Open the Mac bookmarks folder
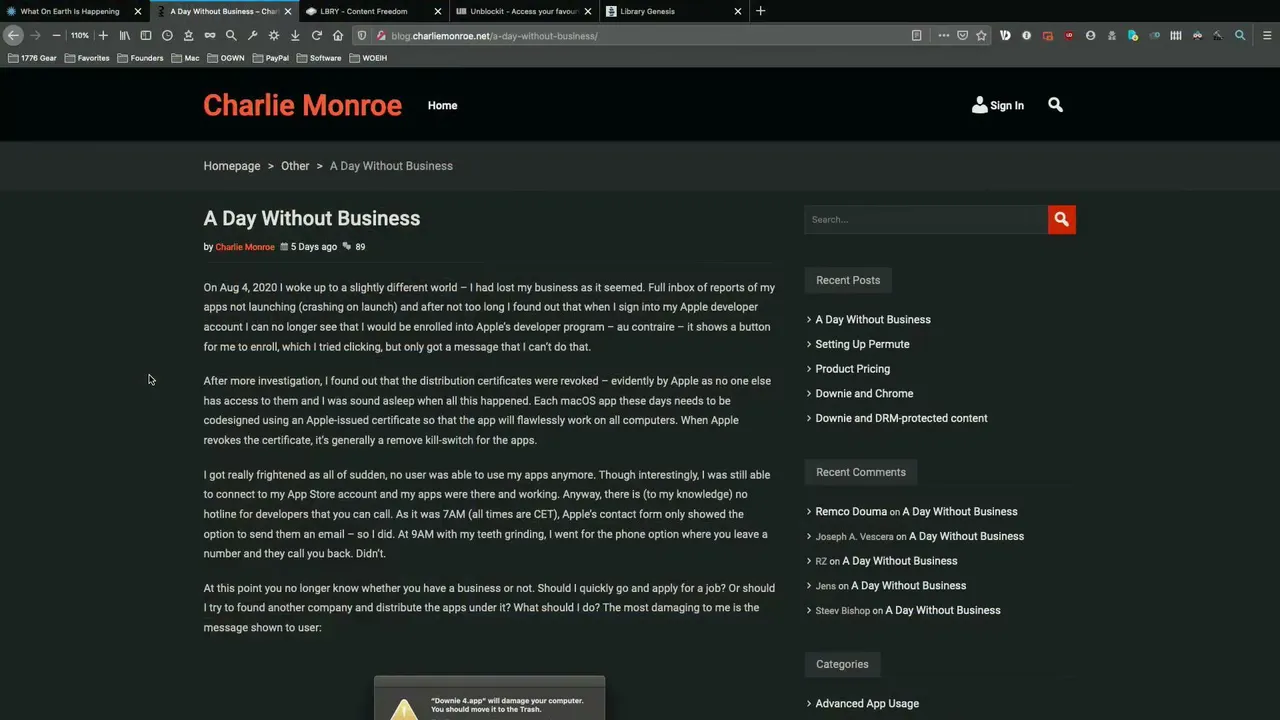This screenshot has height=720, width=1280. coord(185,58)
